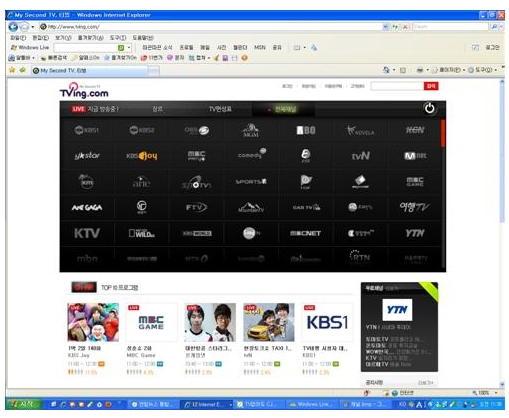
Task: Switch to the Windows Live taskbar window
Action: coord(312,404)
